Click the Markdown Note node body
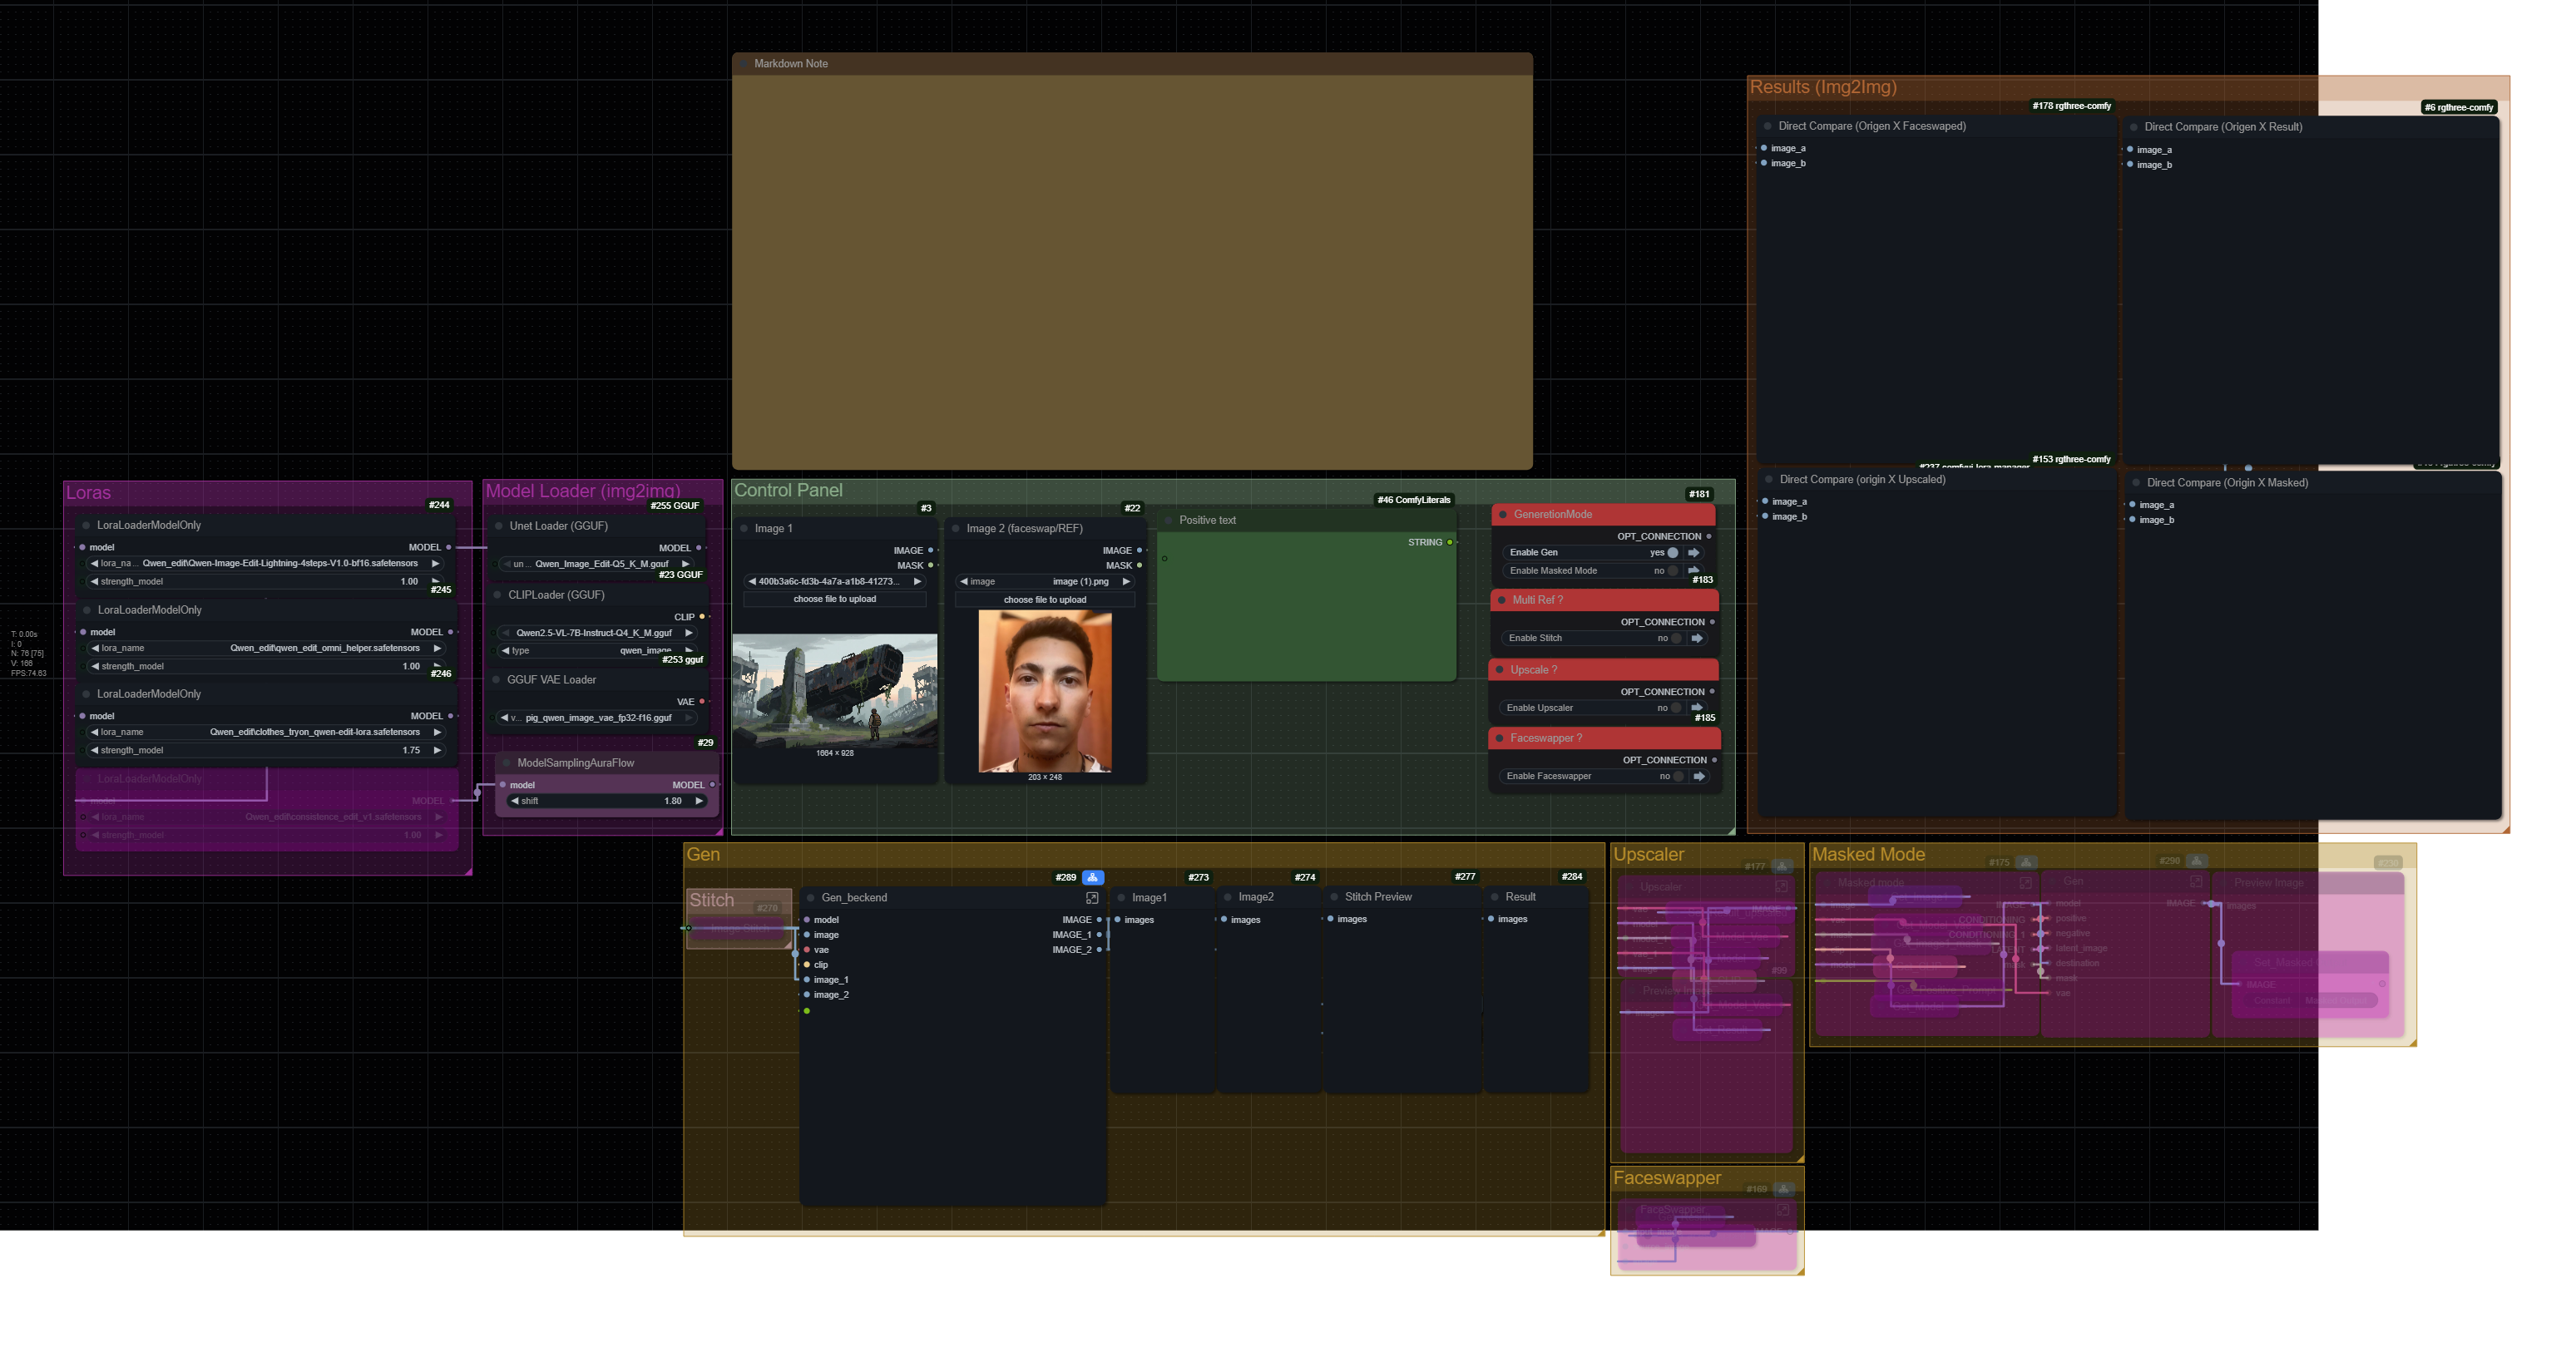2576x1367 pixels. (1132, 271)
